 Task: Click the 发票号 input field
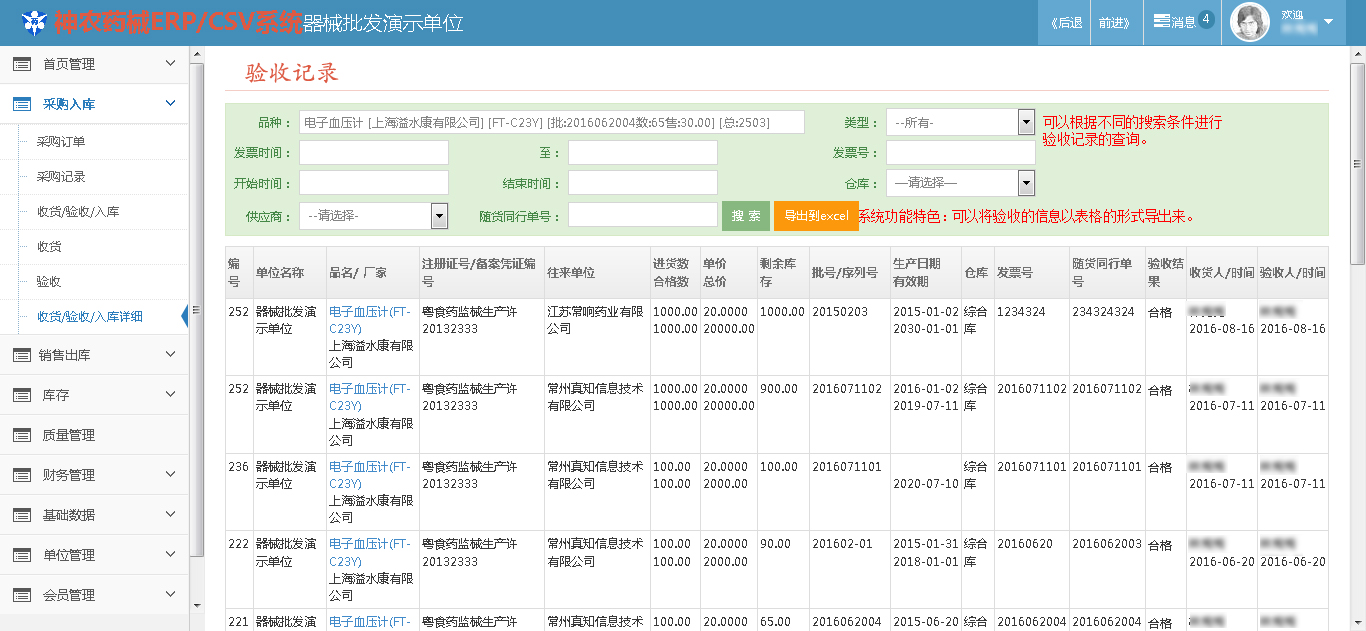(960, 153)
